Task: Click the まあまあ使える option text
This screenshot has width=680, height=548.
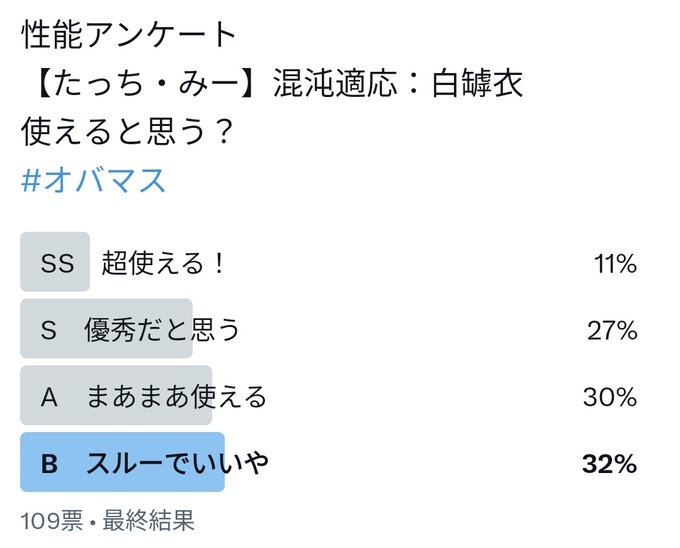Action: (x=176, y=396)
